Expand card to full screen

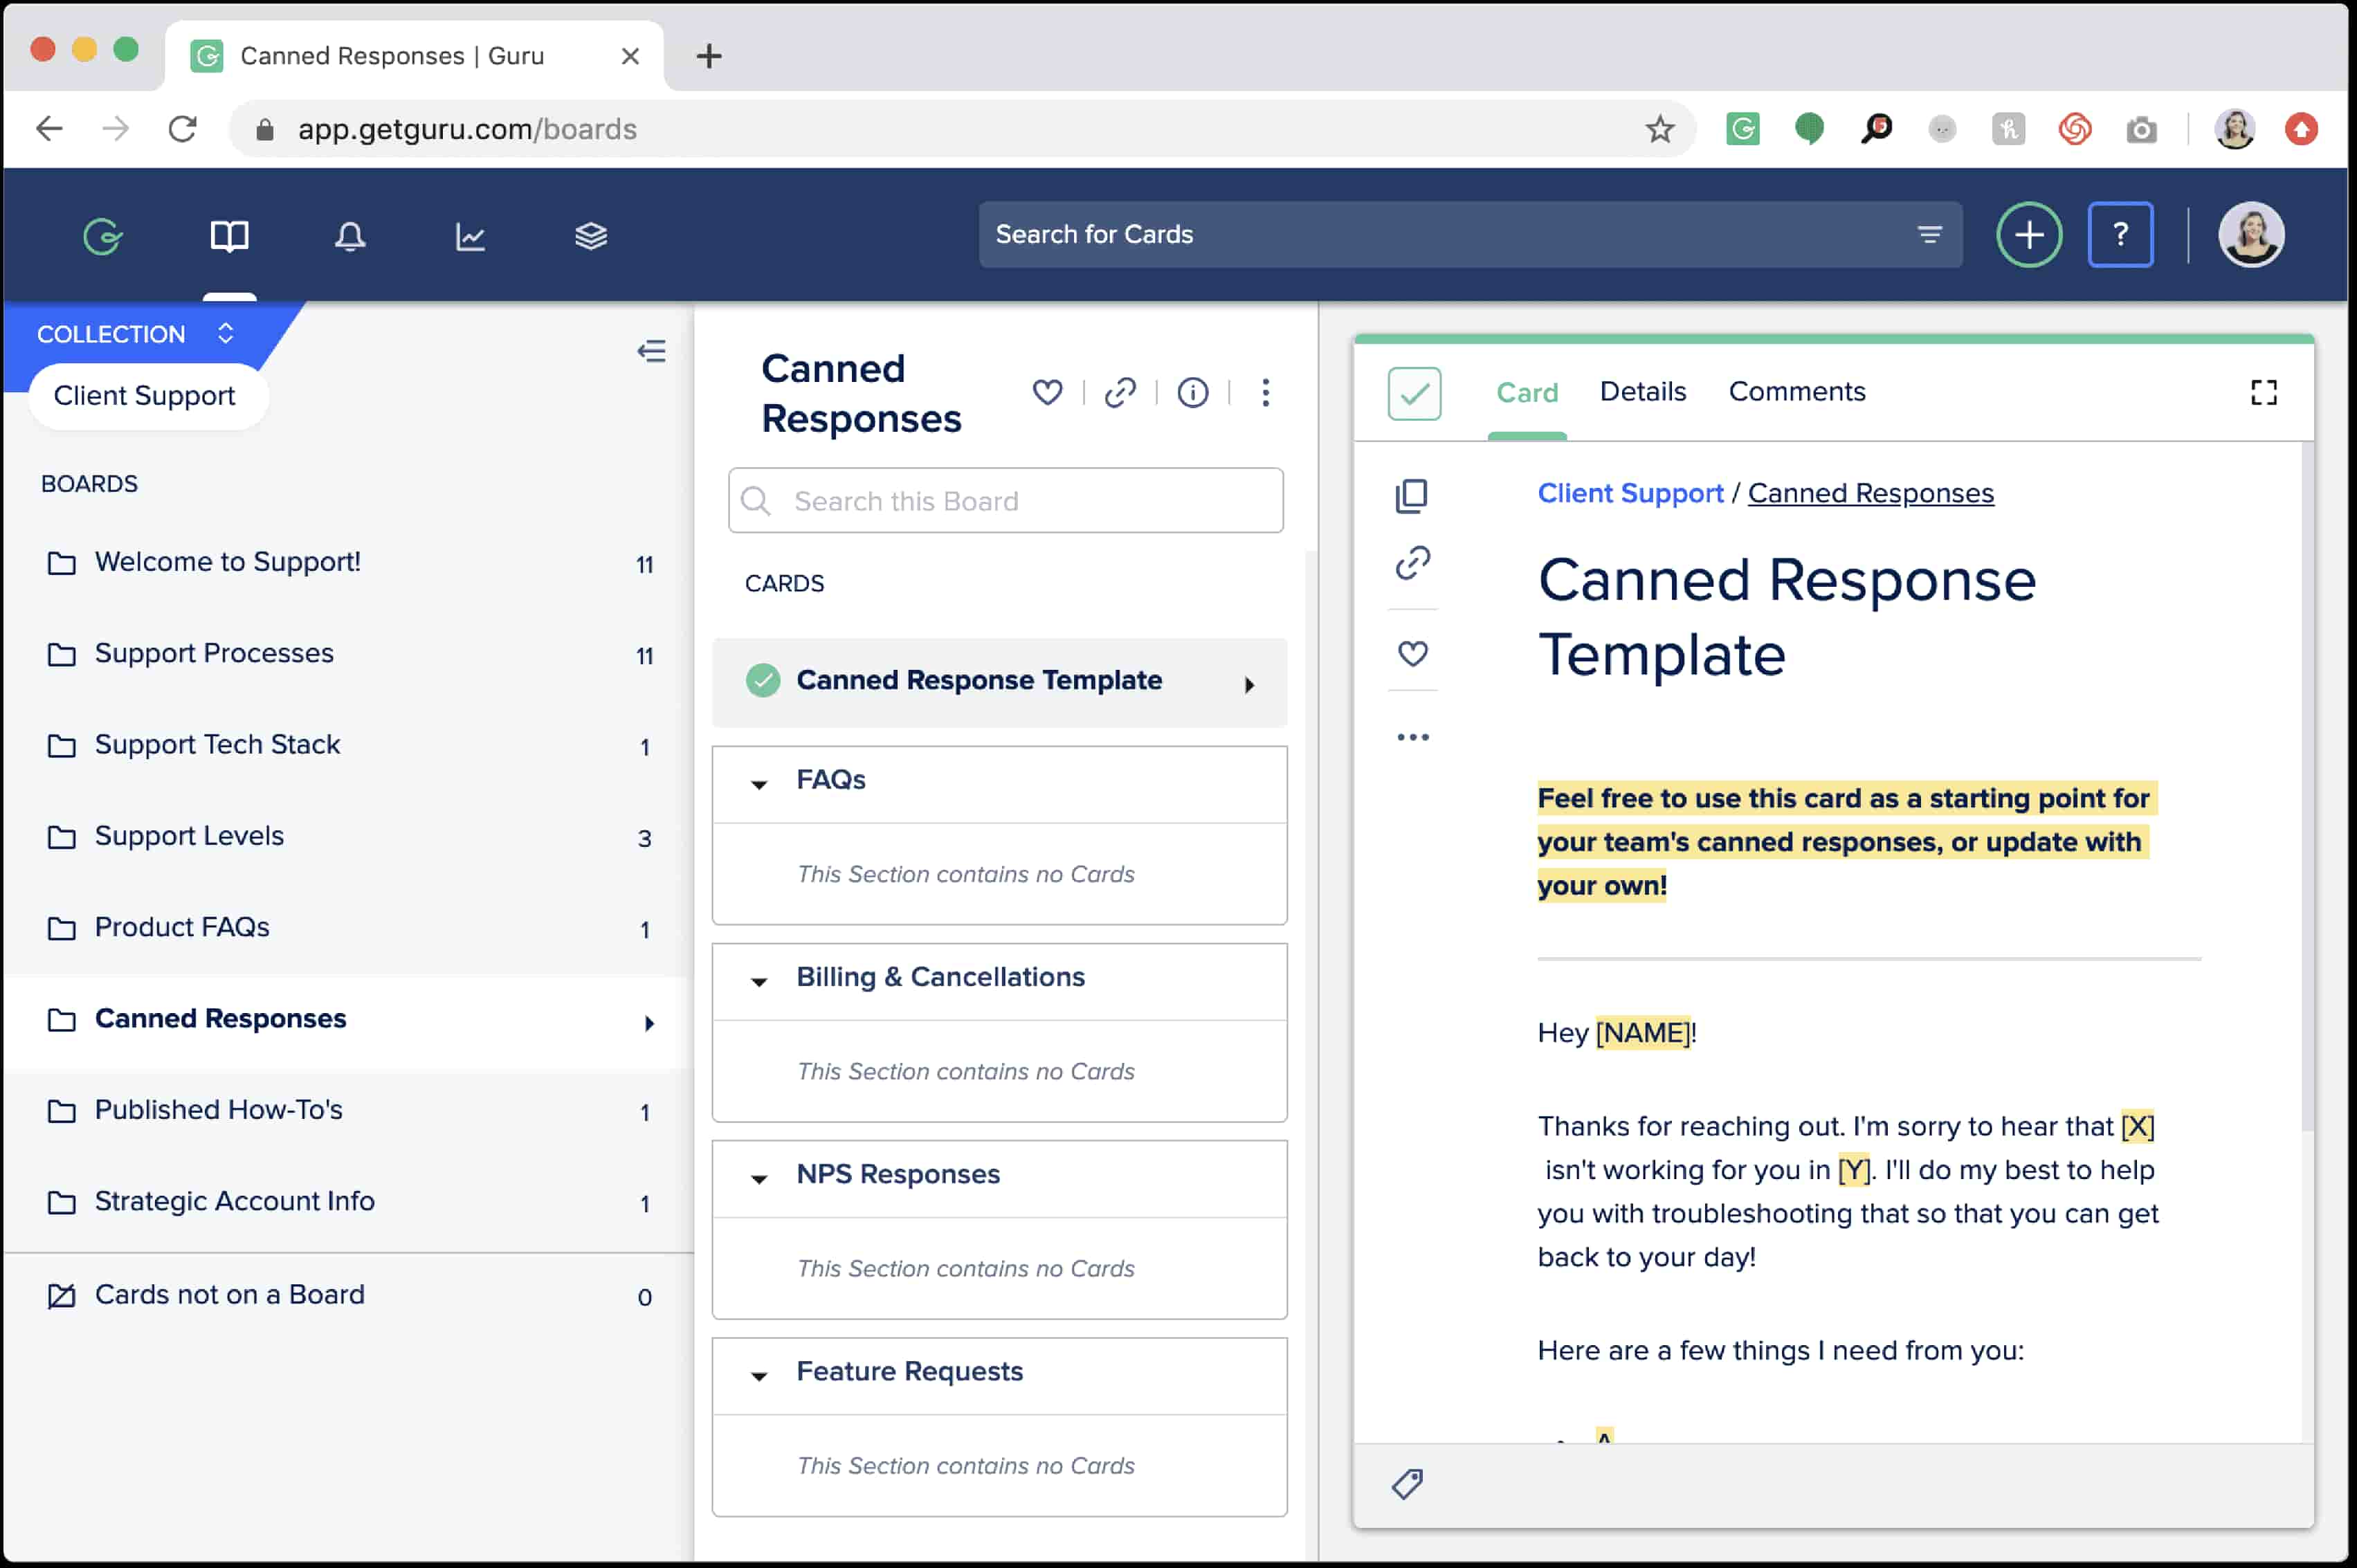click(x=2263, y=392)
